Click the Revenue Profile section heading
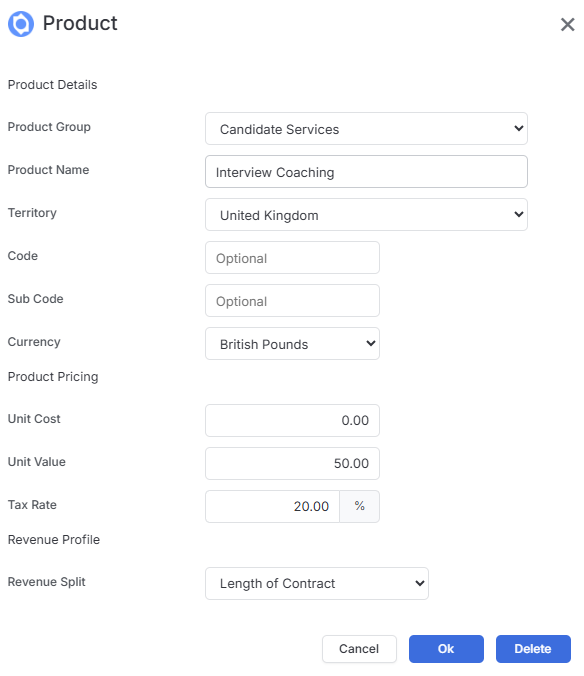The height and width of the screenshot is (676, 584). pyautogui.click(x=54, y=539)
